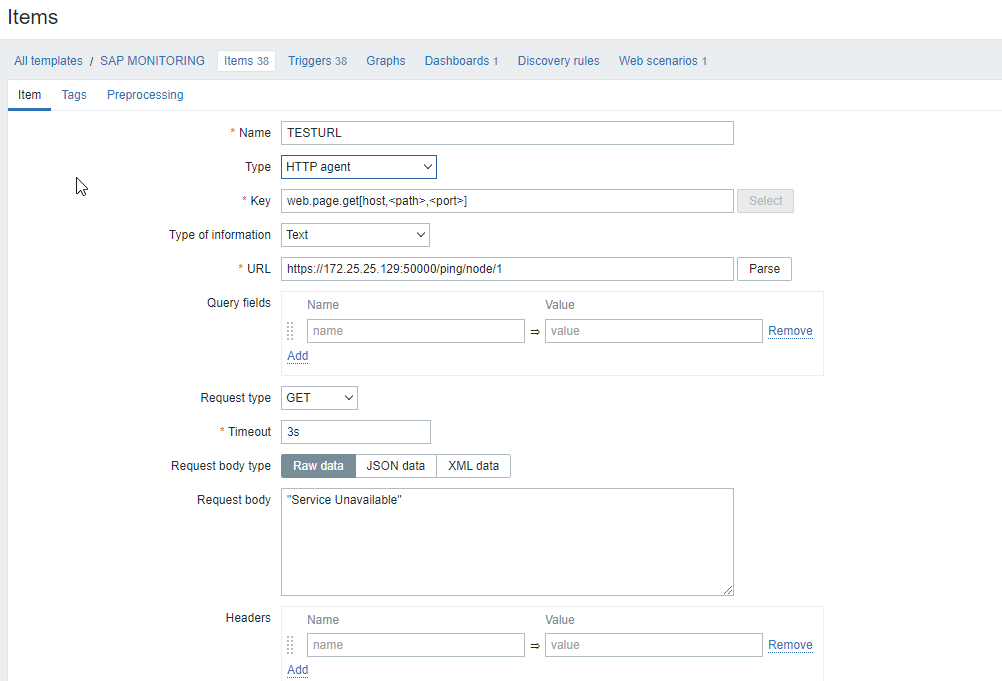Click into the Timeout field
This screenshot has height=681, width=1002.
coord(356,432)
